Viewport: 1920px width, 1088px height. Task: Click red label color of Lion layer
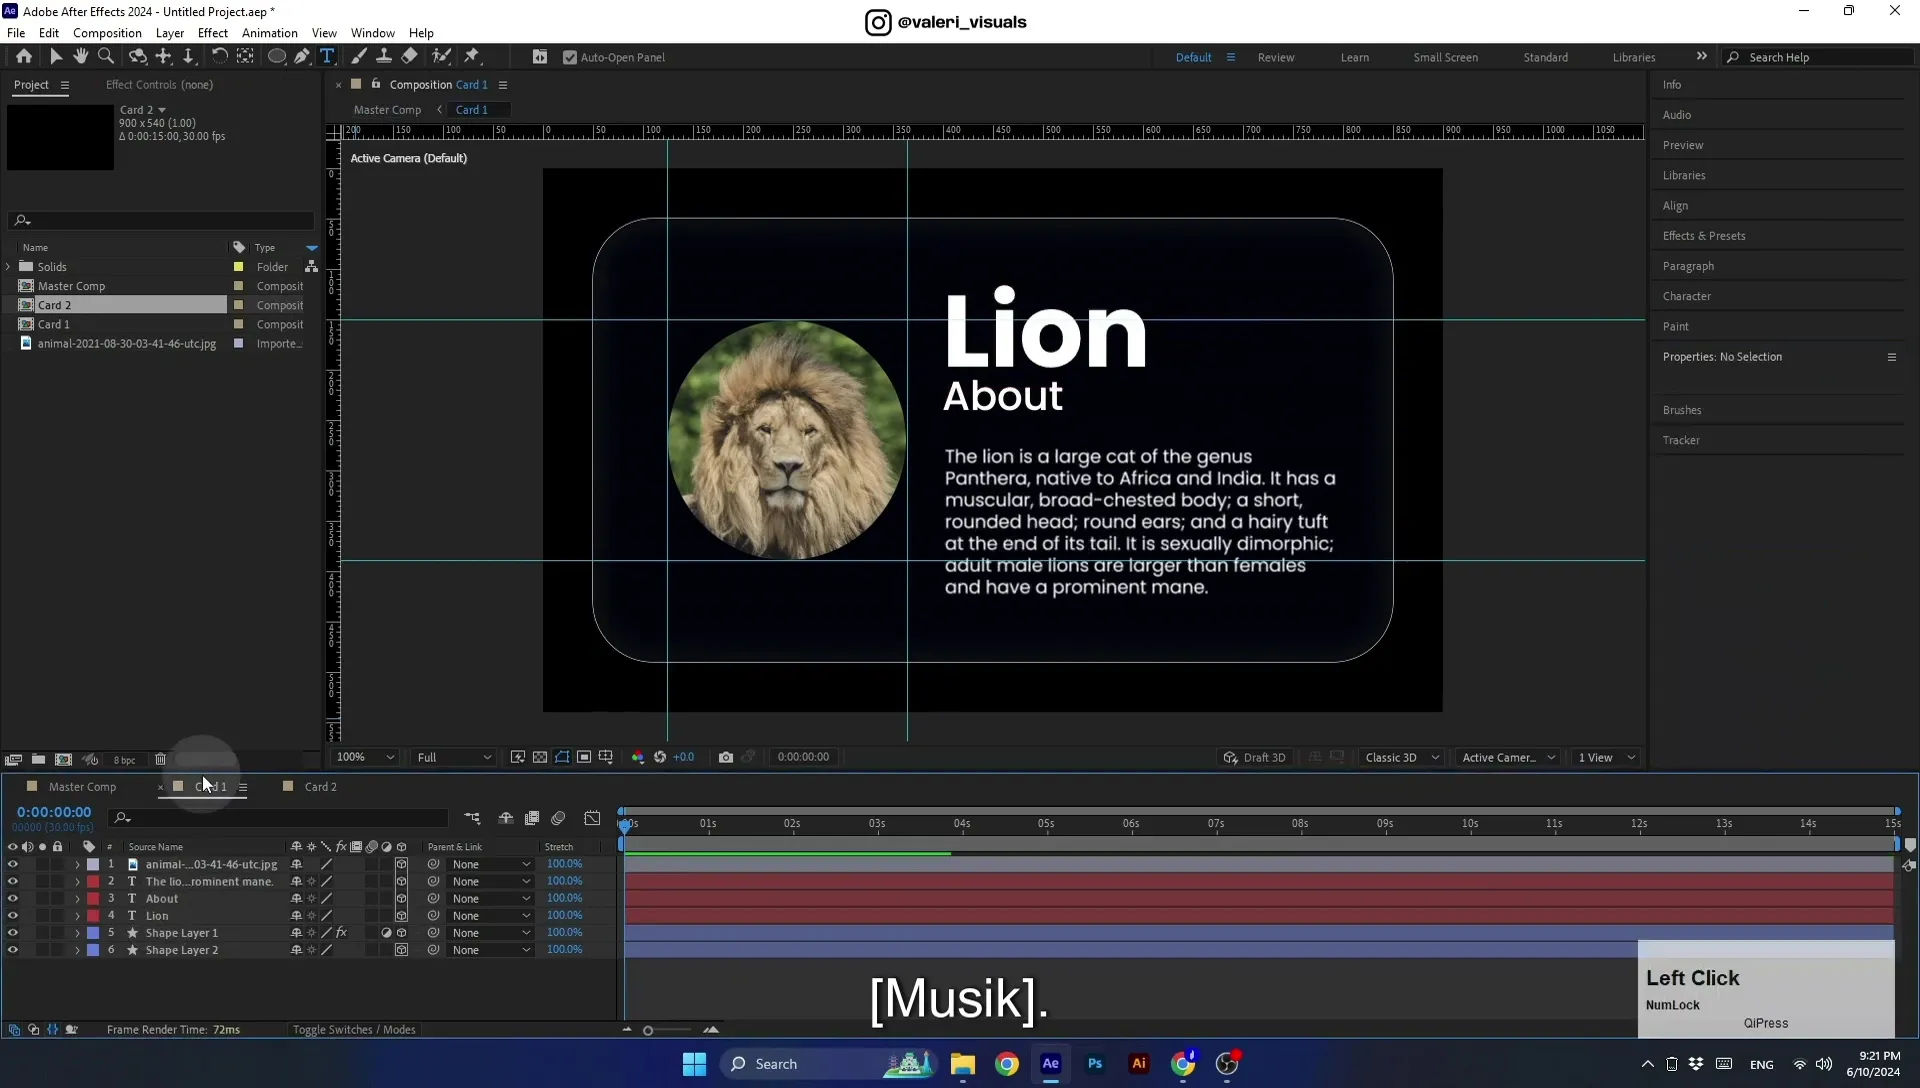click(93, 916)
